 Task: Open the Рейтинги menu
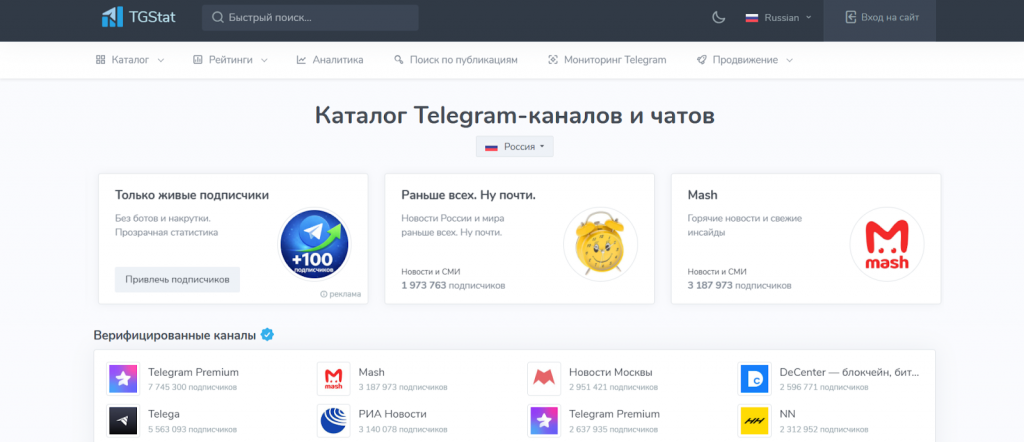coord(231,60)
